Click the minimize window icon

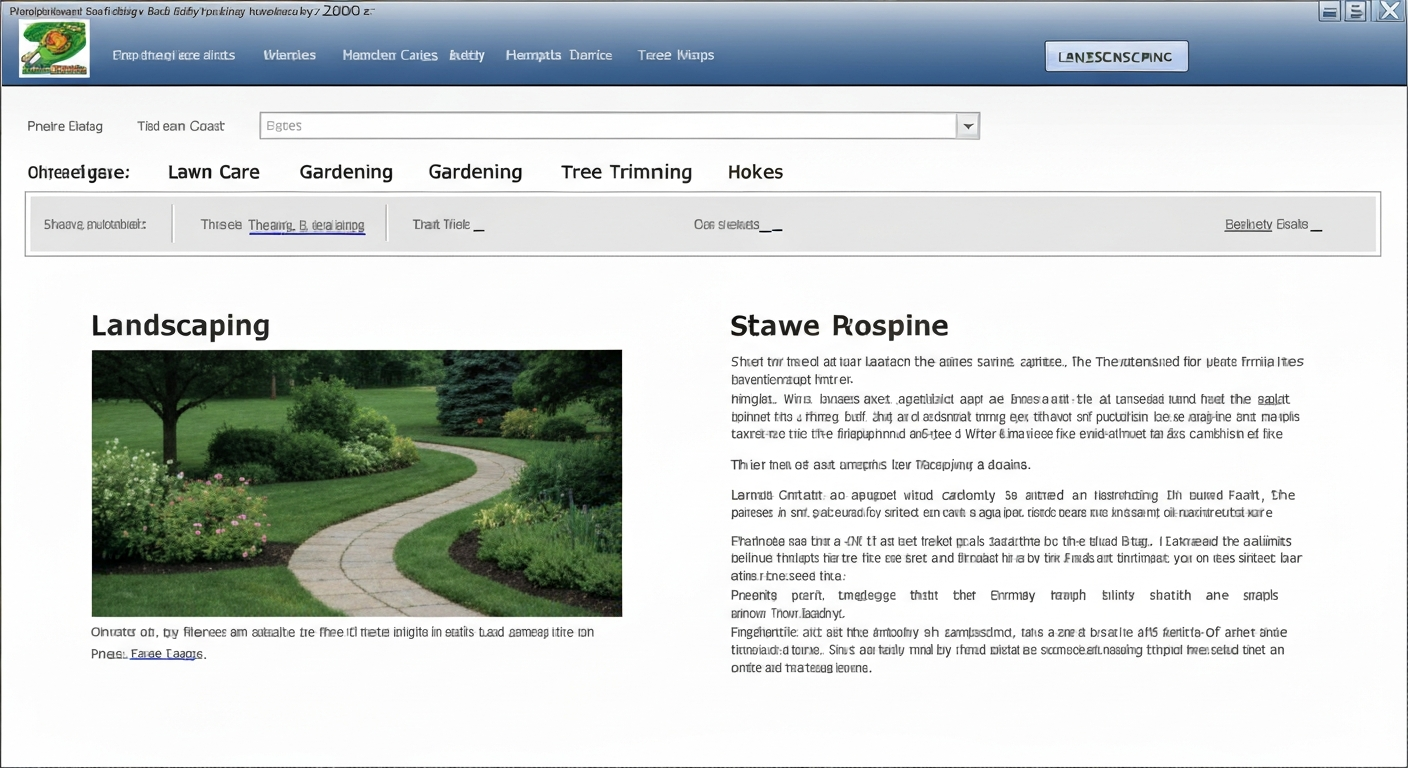point(1329,11)
